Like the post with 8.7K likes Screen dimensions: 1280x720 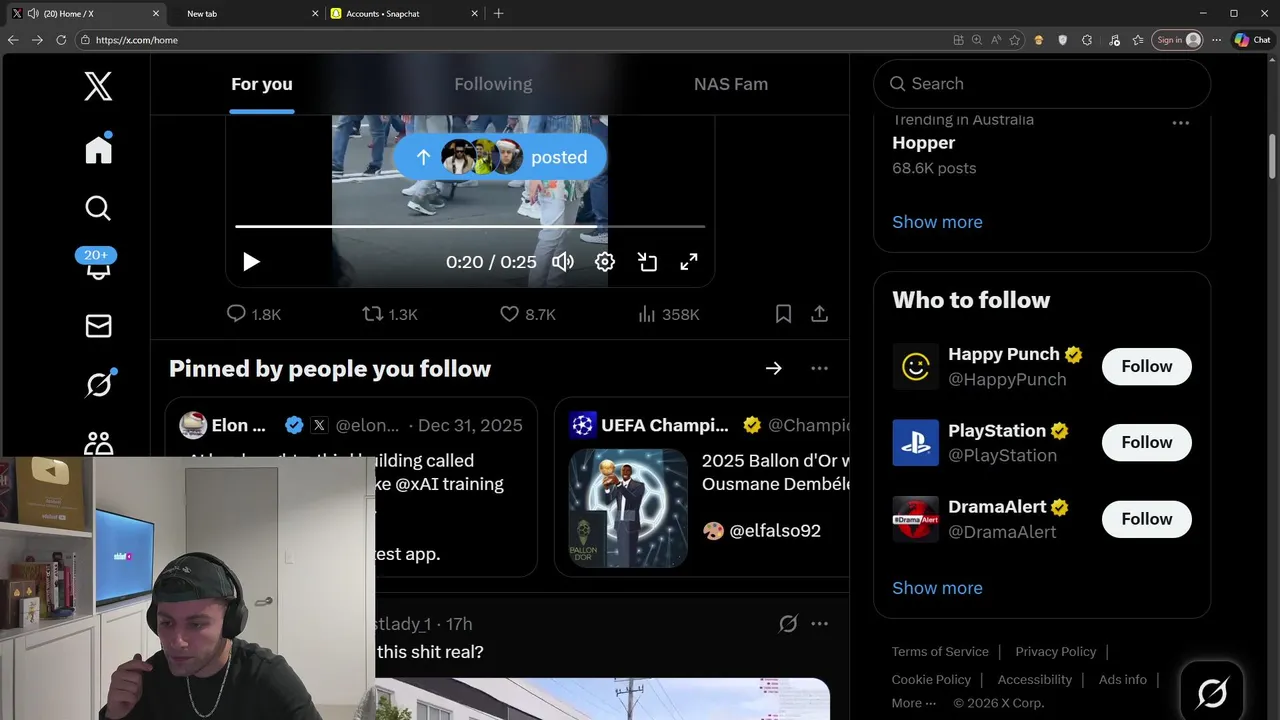pos(527,314)
